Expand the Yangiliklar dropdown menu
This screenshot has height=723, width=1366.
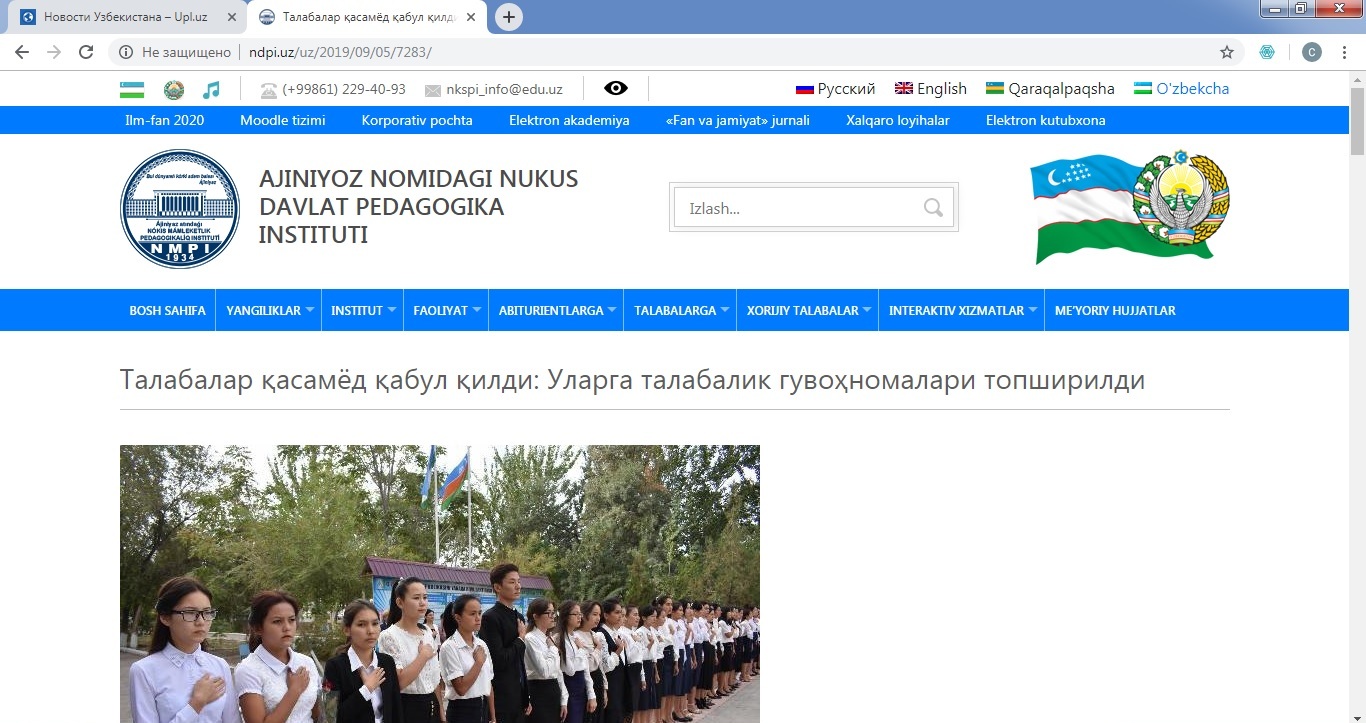270,311
